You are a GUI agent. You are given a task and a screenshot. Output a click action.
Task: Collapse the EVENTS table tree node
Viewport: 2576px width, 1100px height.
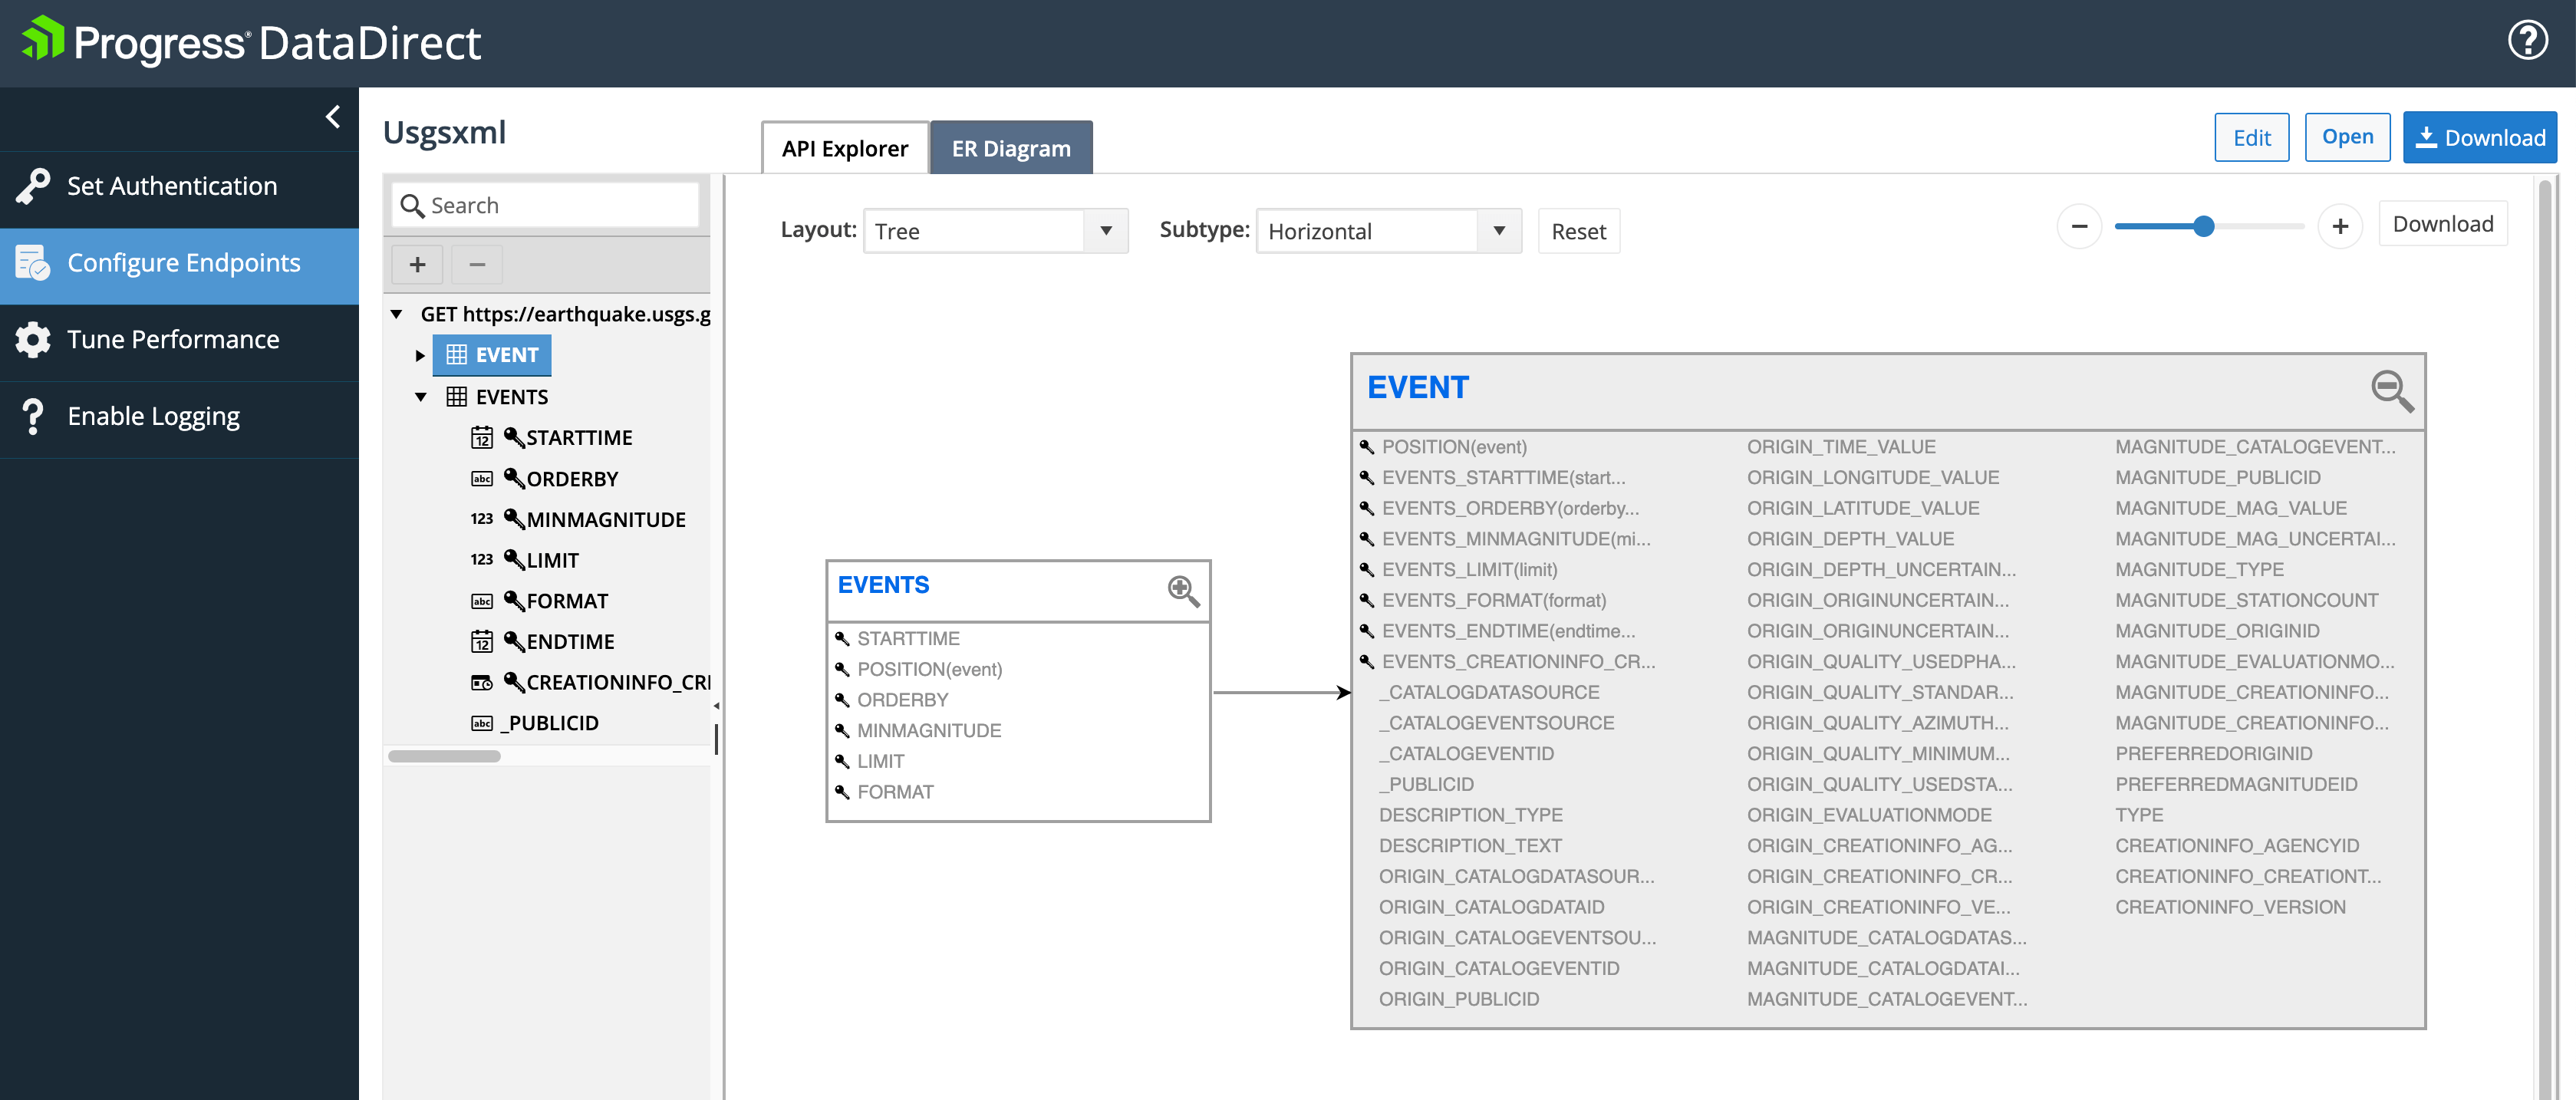[420, 397]
